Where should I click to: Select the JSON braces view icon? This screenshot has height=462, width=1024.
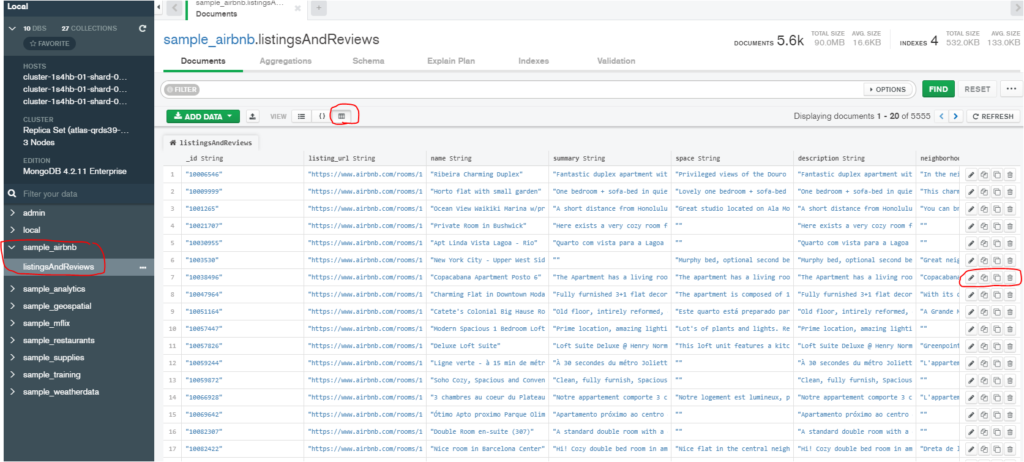[321, 116]
